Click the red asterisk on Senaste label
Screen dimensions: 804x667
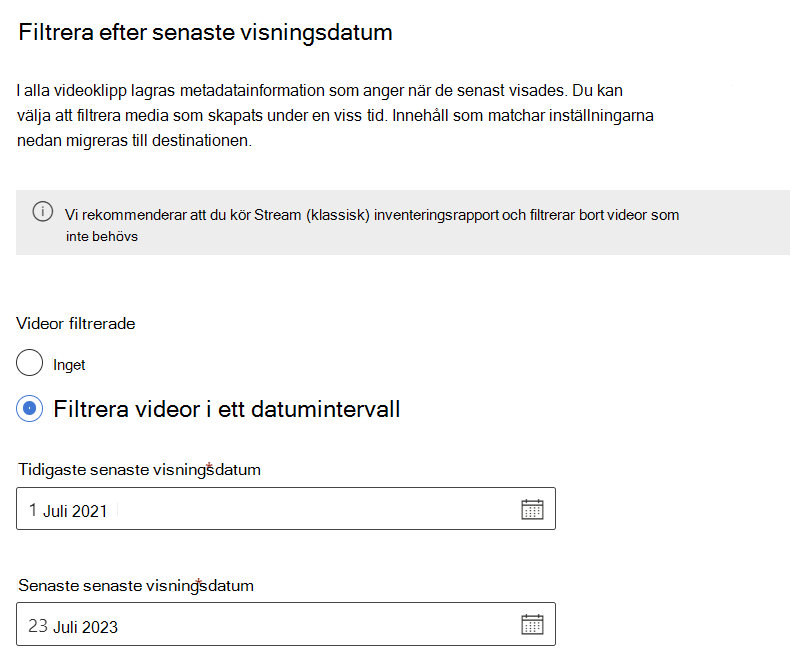(x=199, y=582)
